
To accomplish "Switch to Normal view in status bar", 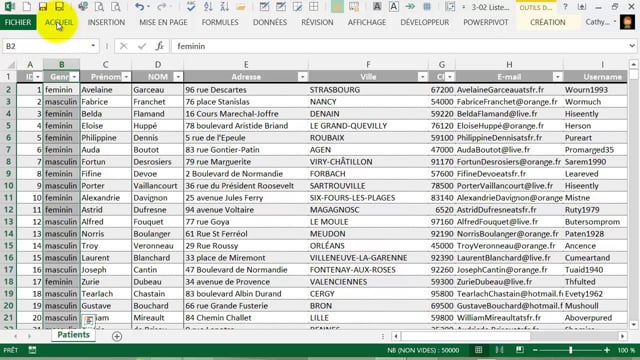I will click(x=478, y=350).
